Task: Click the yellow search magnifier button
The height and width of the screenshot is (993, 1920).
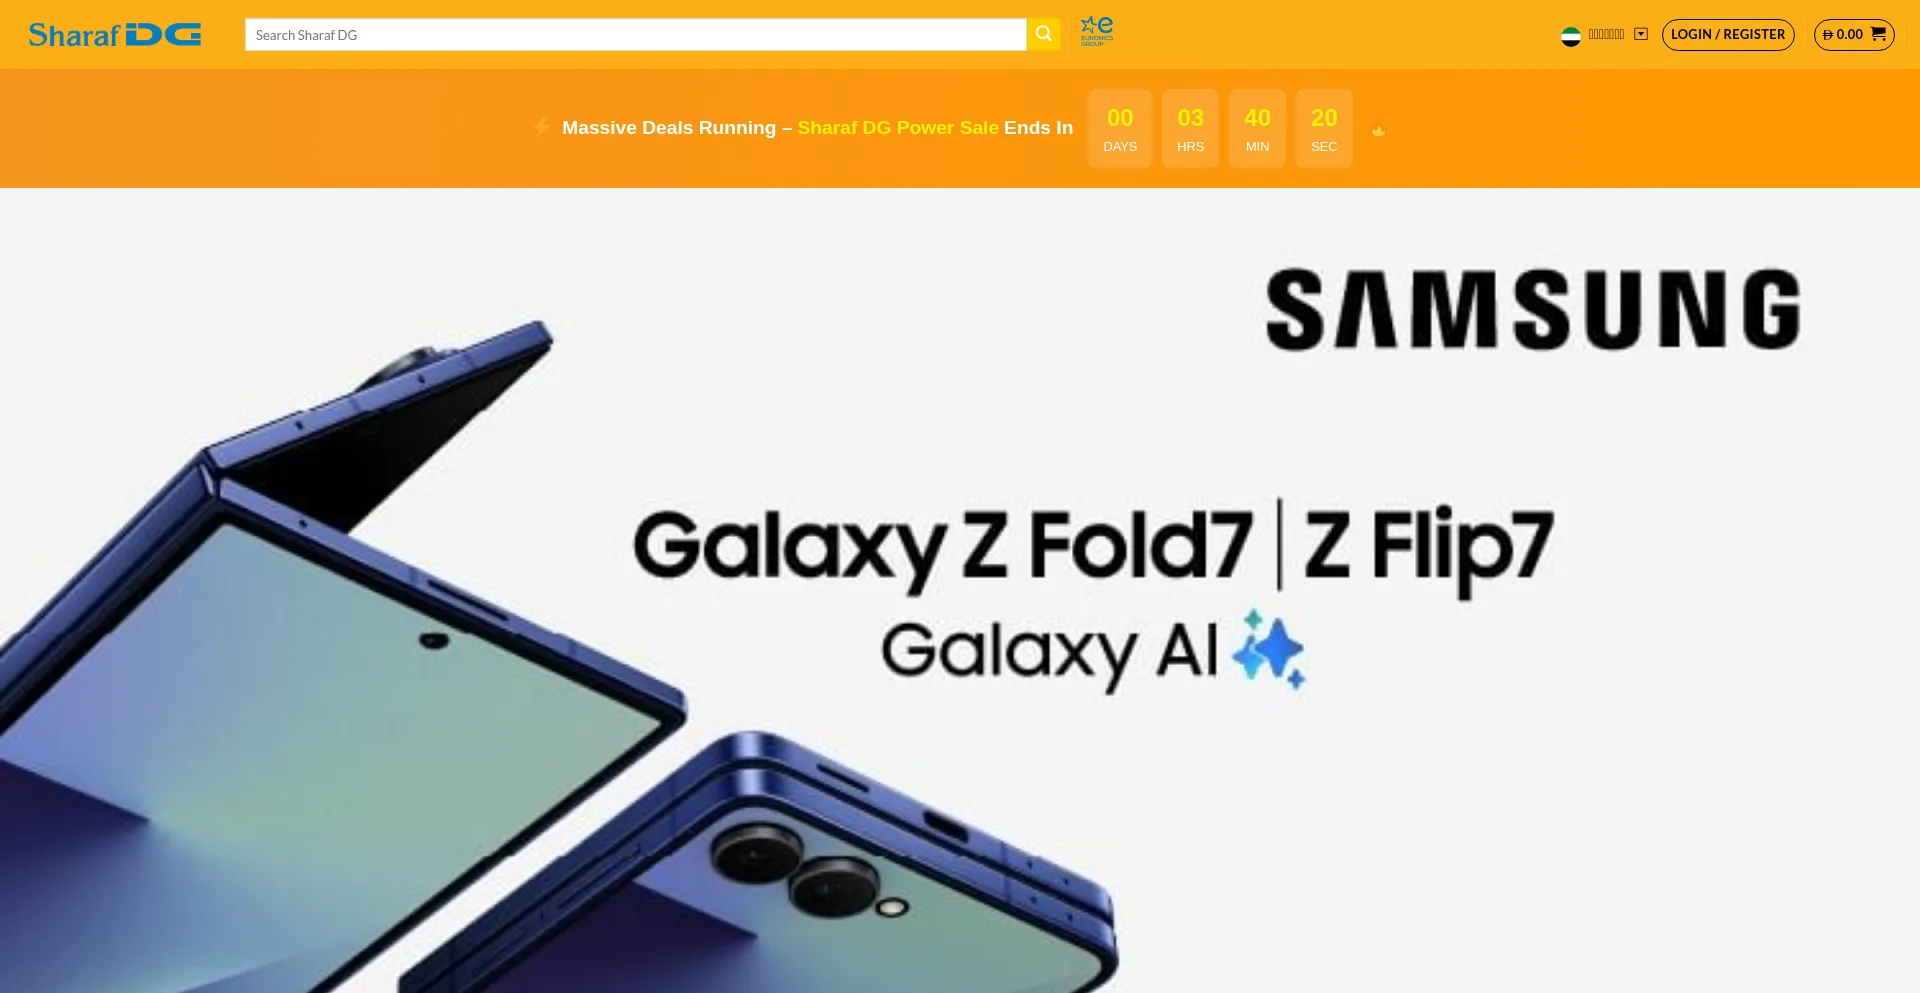Action: tap(1043, 34)
